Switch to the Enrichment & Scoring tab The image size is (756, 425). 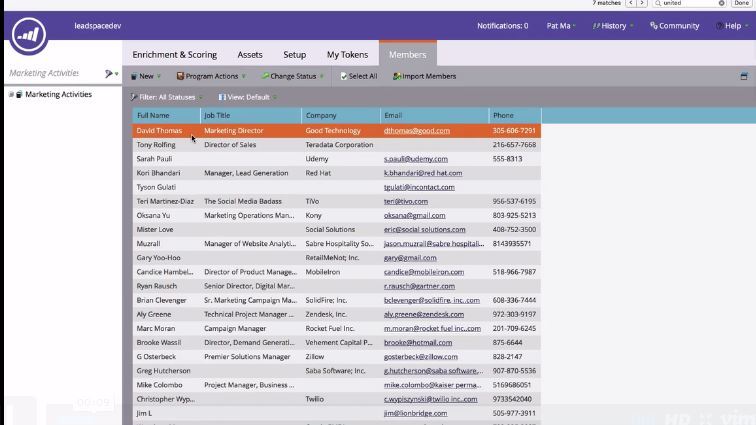tap(174, 54)
